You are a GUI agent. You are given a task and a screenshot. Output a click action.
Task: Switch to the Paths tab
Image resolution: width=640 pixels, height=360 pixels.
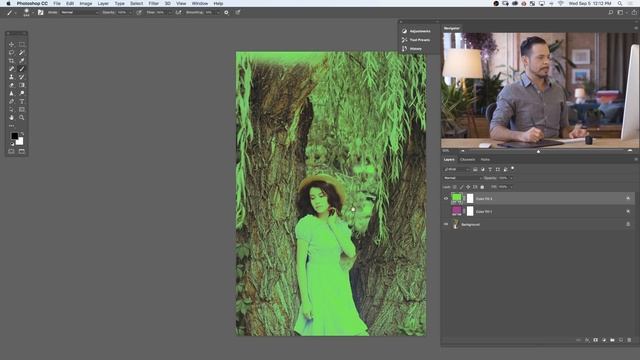pos(485,160)
